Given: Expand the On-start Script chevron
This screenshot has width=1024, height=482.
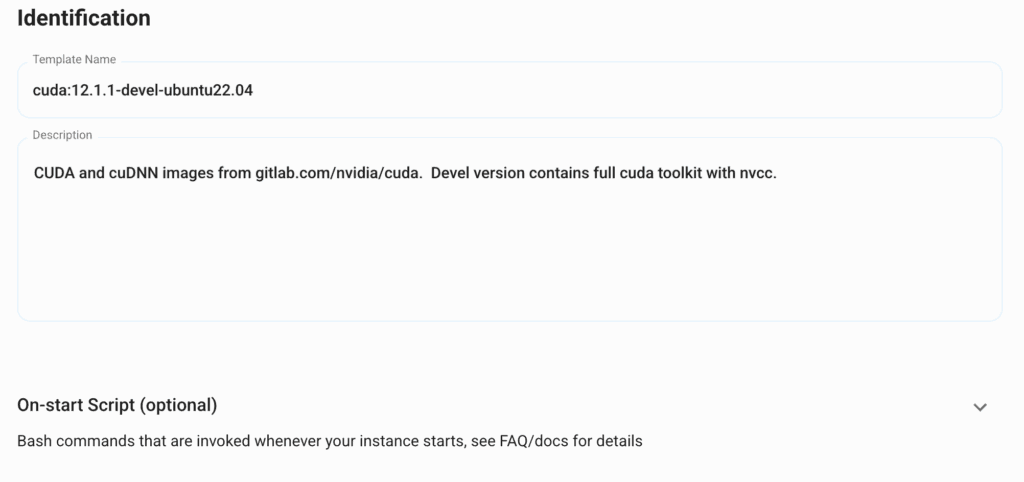Looking at the screenshot, I should coord(980,407).
